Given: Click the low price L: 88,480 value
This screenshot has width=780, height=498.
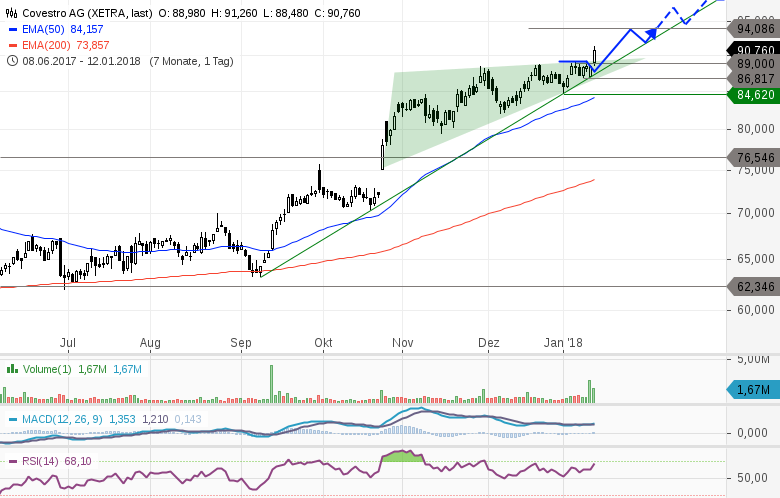Looking at the screenshot, I should (286, 13).
